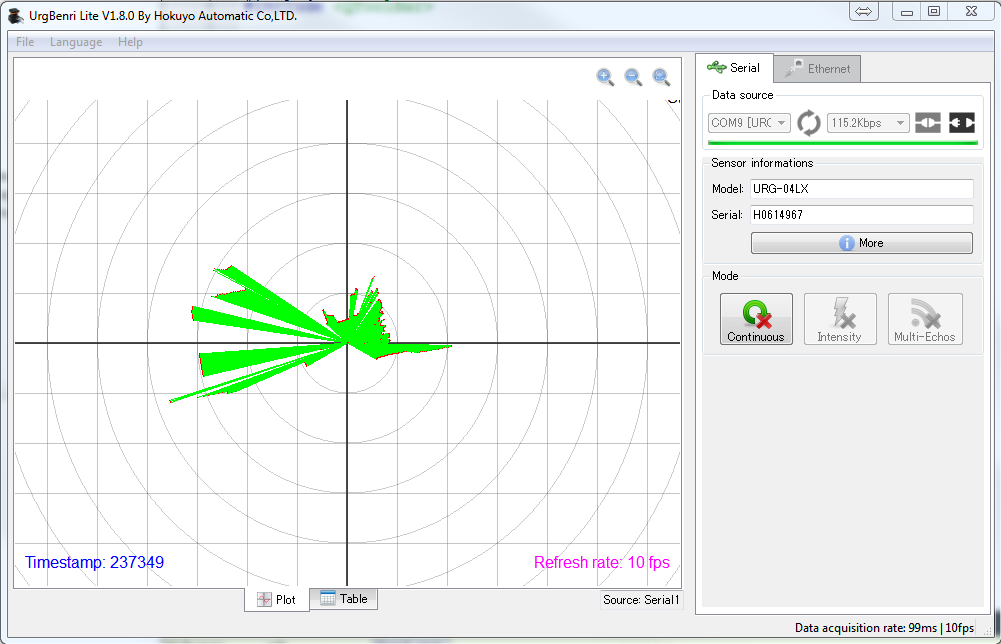Open the File menu

pyautogui.click(x=25, y=42)
